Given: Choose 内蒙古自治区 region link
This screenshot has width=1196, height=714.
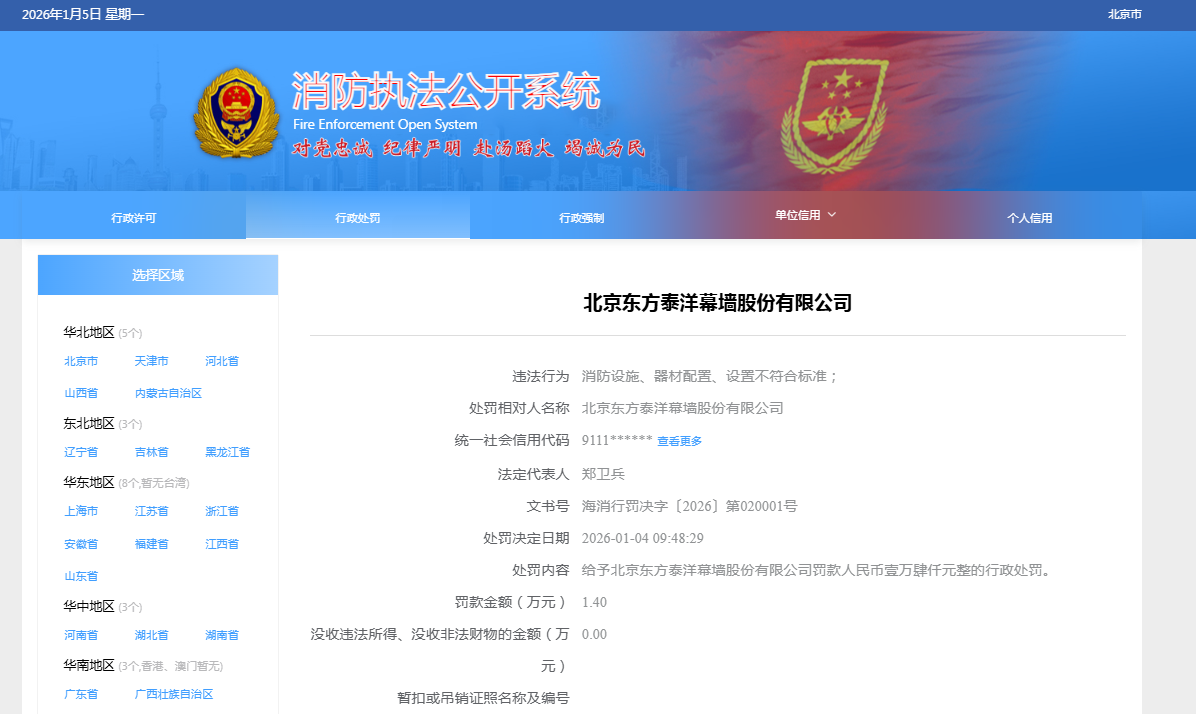Looking at the screenshot, I should point(168,393).
